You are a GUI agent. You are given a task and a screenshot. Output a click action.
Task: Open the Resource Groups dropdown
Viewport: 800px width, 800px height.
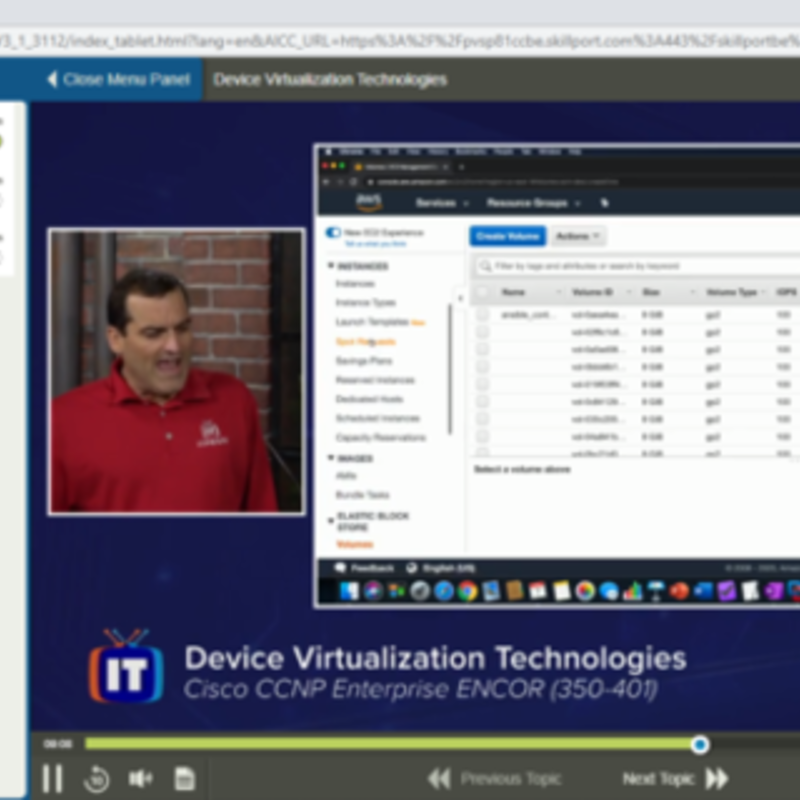(x=533, y=203)
